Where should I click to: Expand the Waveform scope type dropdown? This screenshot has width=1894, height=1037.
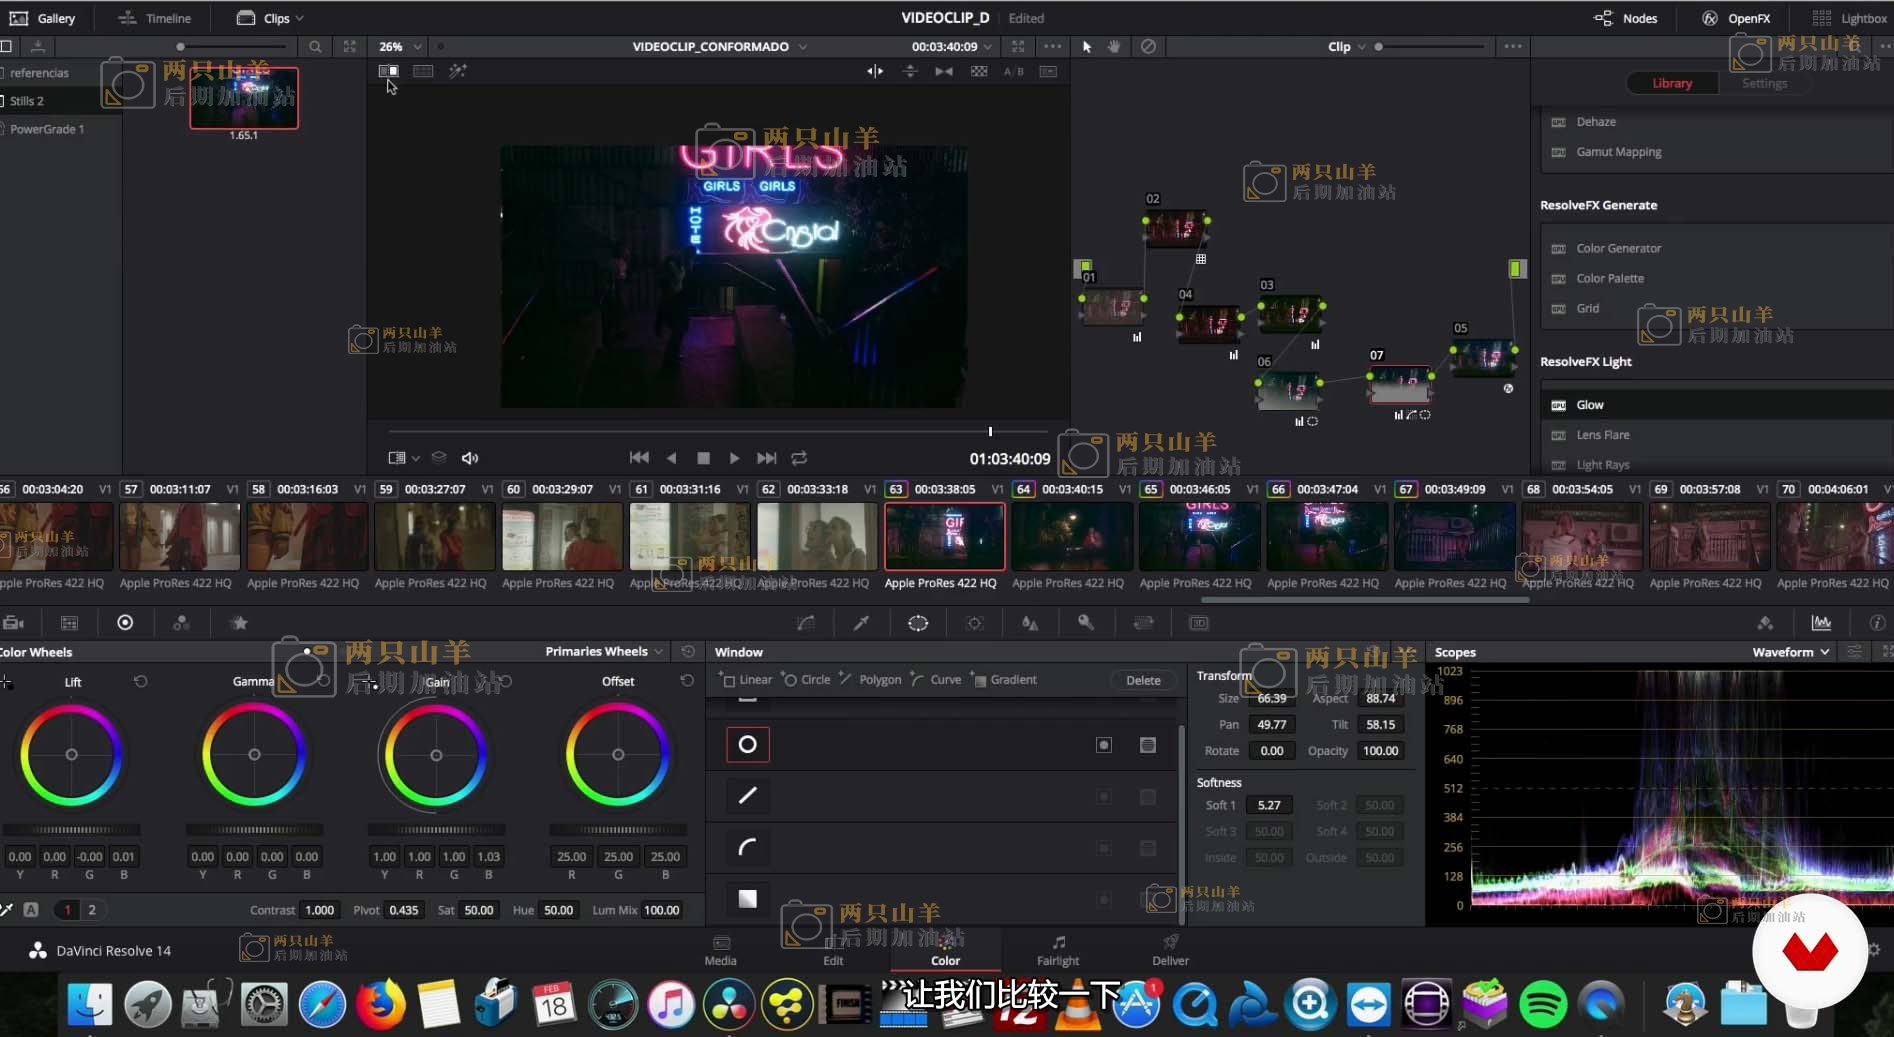[1790, 652]
